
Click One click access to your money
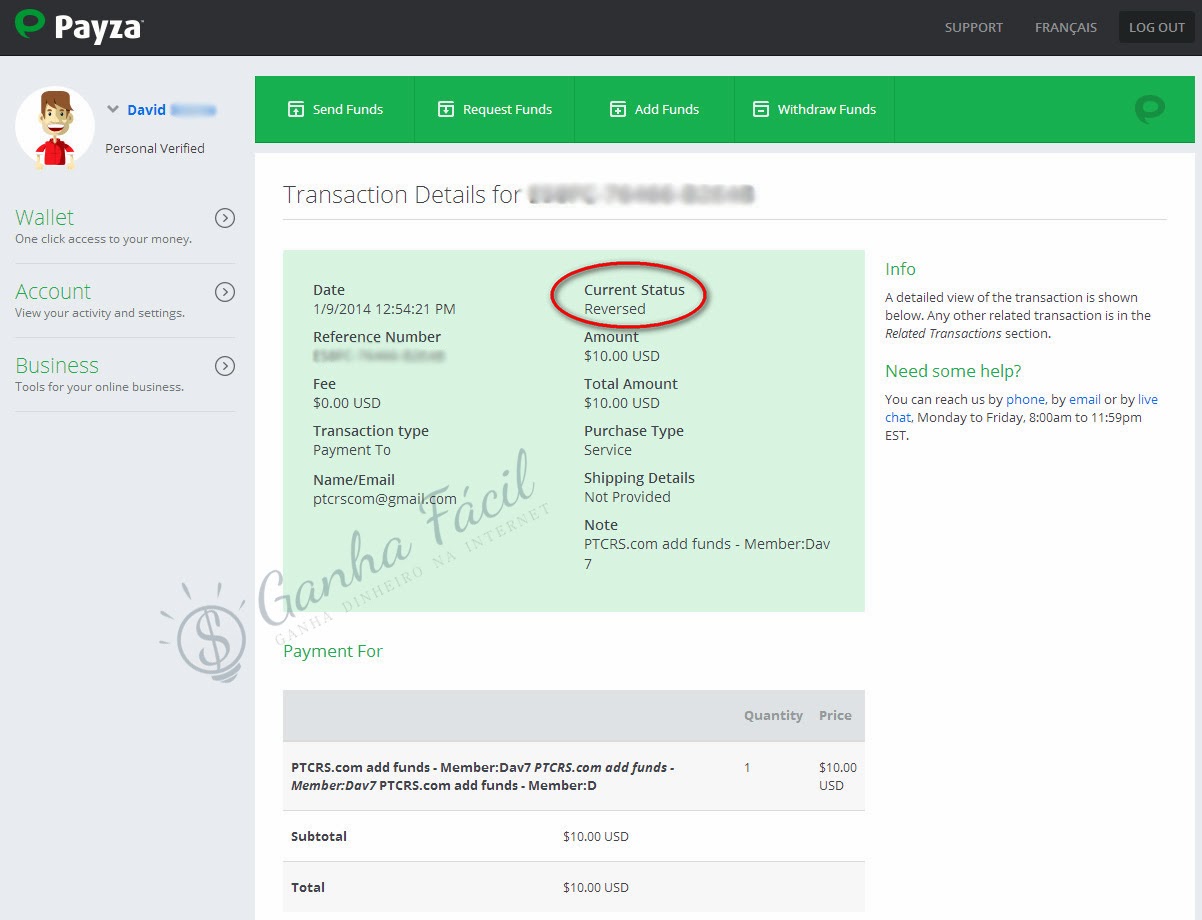coord(103,239)
